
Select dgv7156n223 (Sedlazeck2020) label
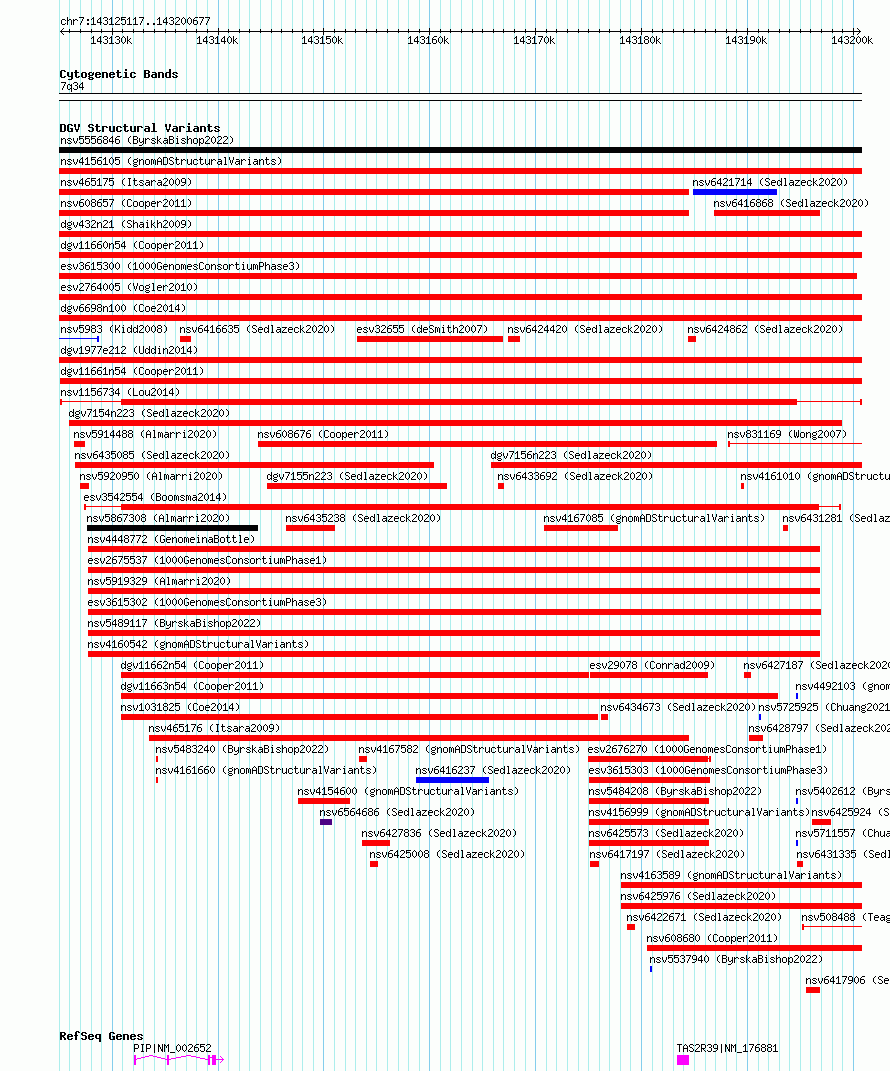tap(571, 456)
